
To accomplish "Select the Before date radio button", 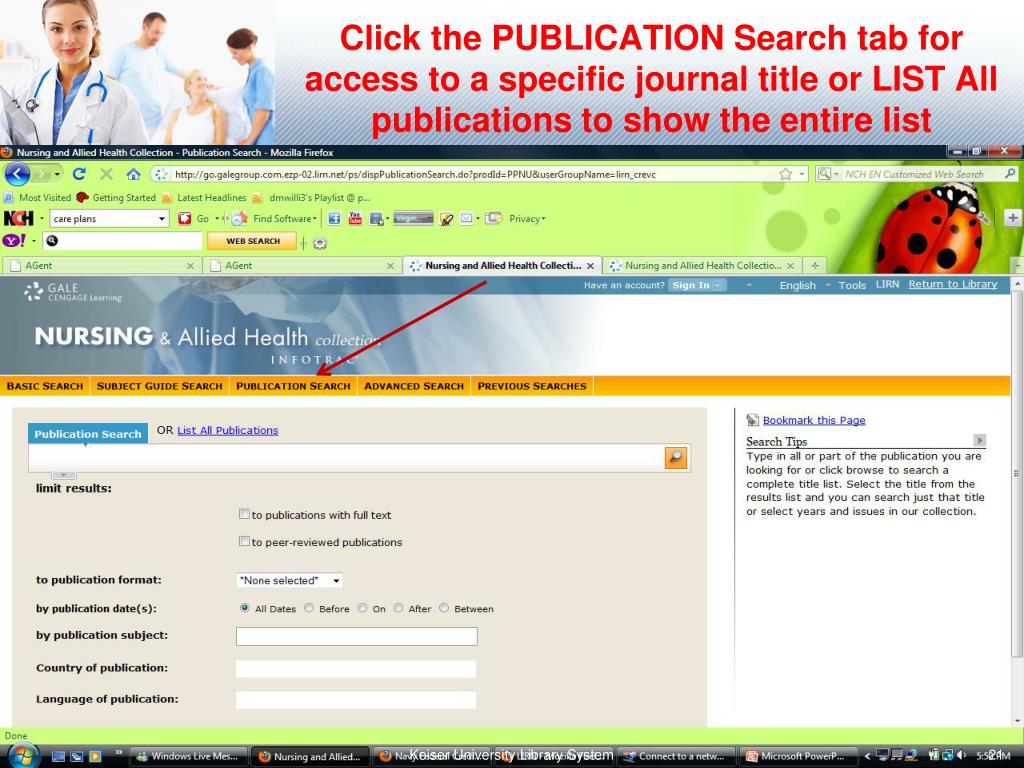I will tap(309, 608).
